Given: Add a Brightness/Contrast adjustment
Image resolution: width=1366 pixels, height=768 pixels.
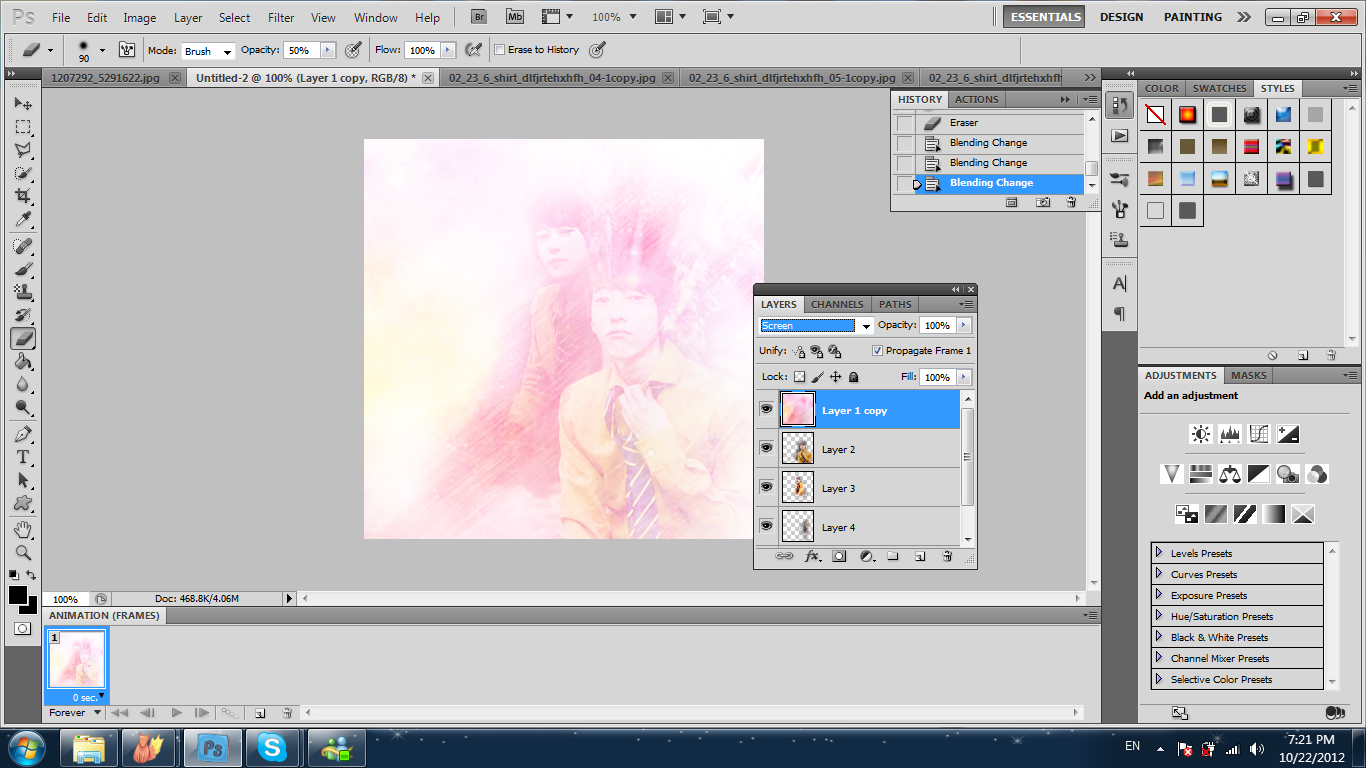Looking at the screenshot, I should click(x=1200, y=434).
